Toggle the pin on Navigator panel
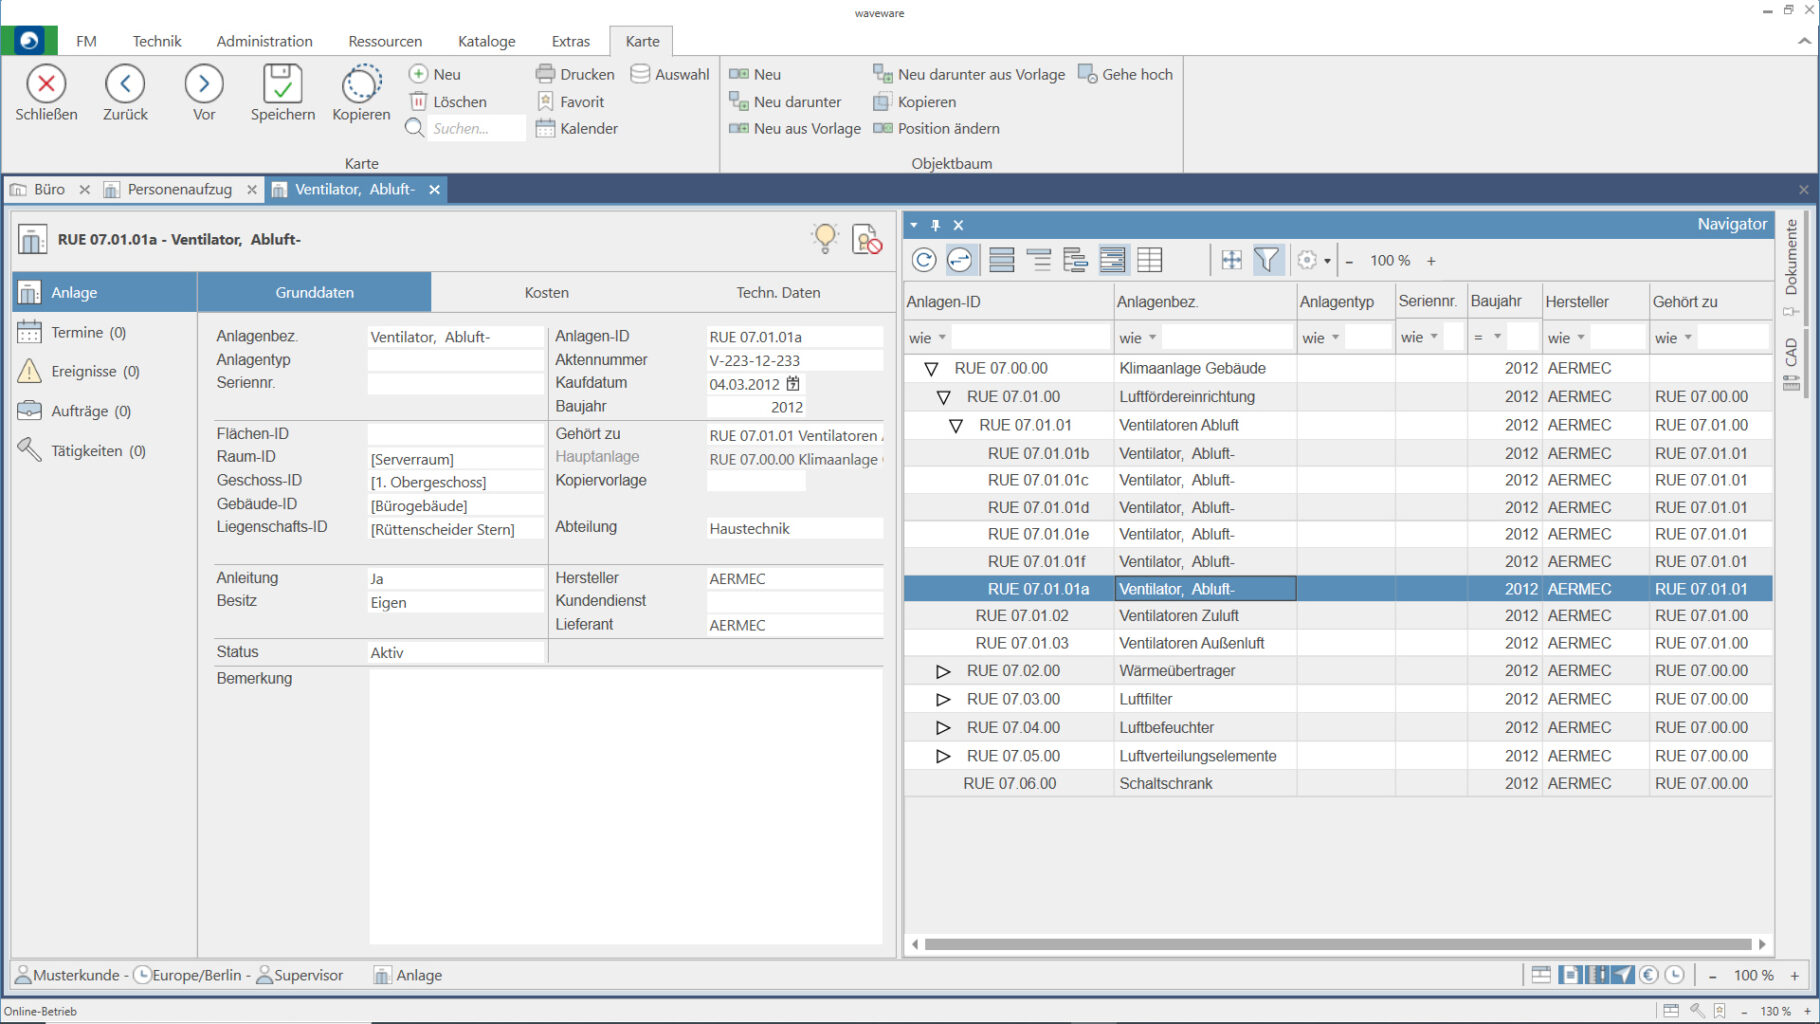 [x=935, y=226]
